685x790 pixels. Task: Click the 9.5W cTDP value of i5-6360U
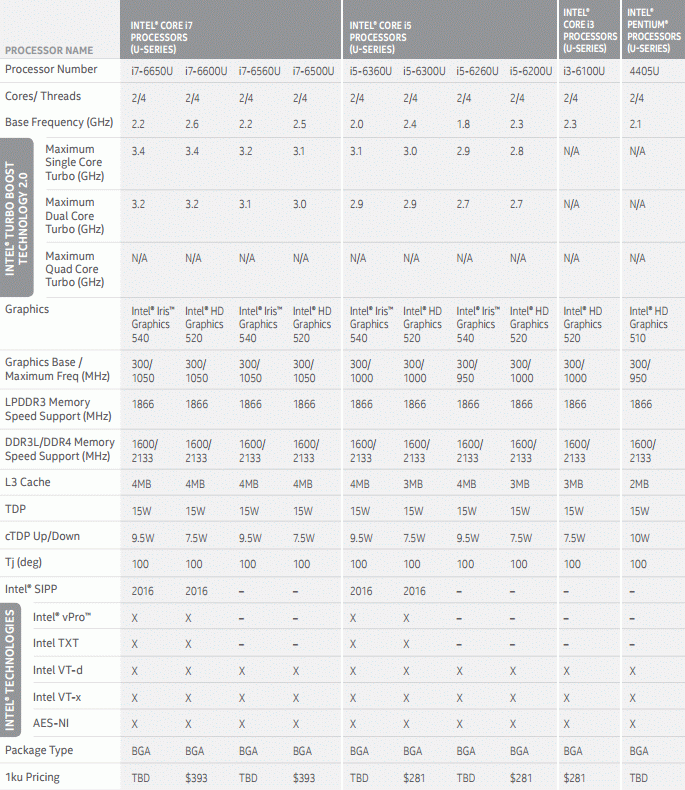click(361, 538)
